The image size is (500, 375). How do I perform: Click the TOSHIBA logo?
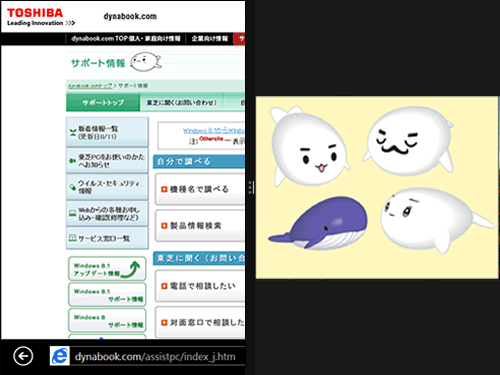pyautogui.click(x=35, y=13)
